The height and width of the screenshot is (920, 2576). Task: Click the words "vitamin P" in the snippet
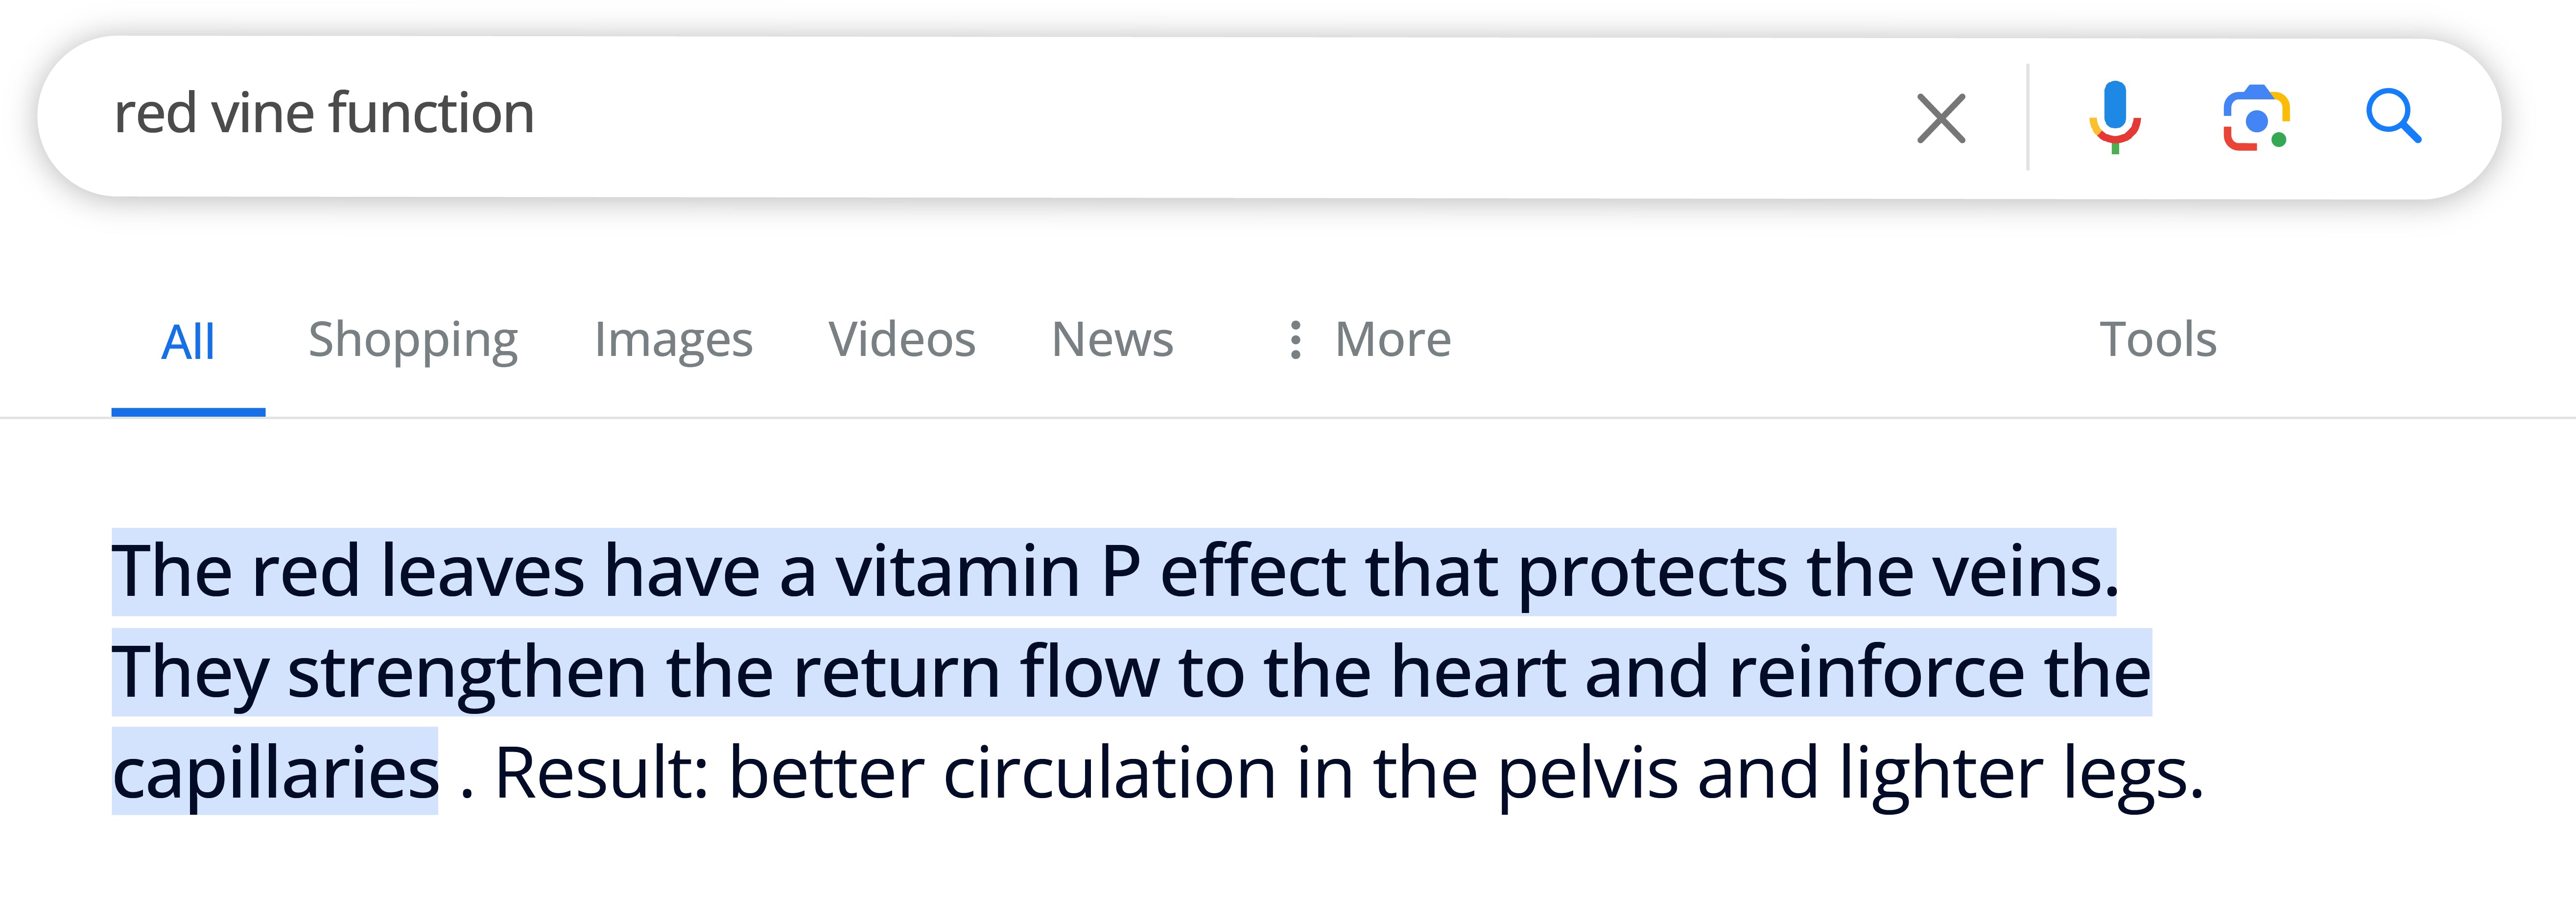pyautogui.click(x=988, y=572)
